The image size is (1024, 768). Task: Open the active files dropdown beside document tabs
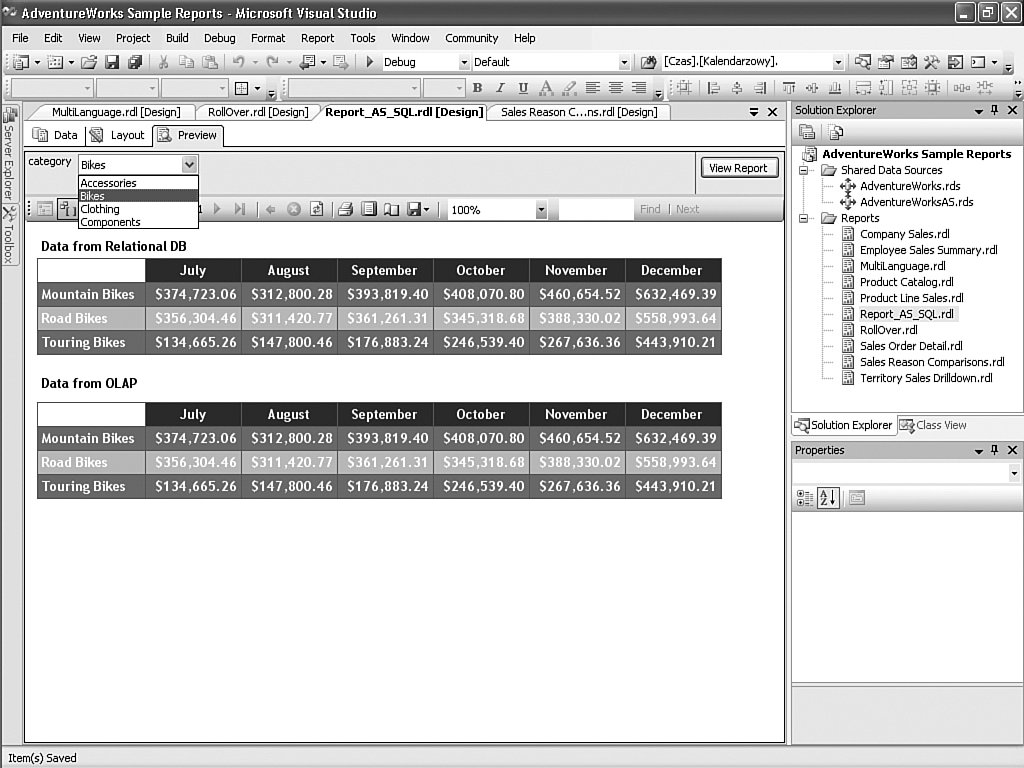coord(754,112)
